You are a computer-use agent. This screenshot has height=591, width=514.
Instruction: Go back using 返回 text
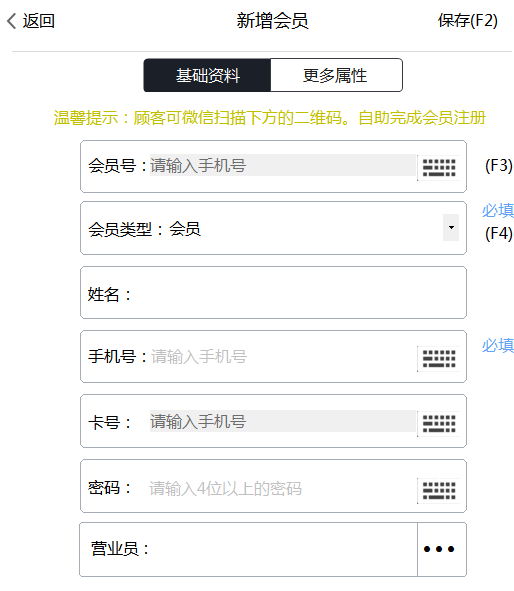[39, 21]
